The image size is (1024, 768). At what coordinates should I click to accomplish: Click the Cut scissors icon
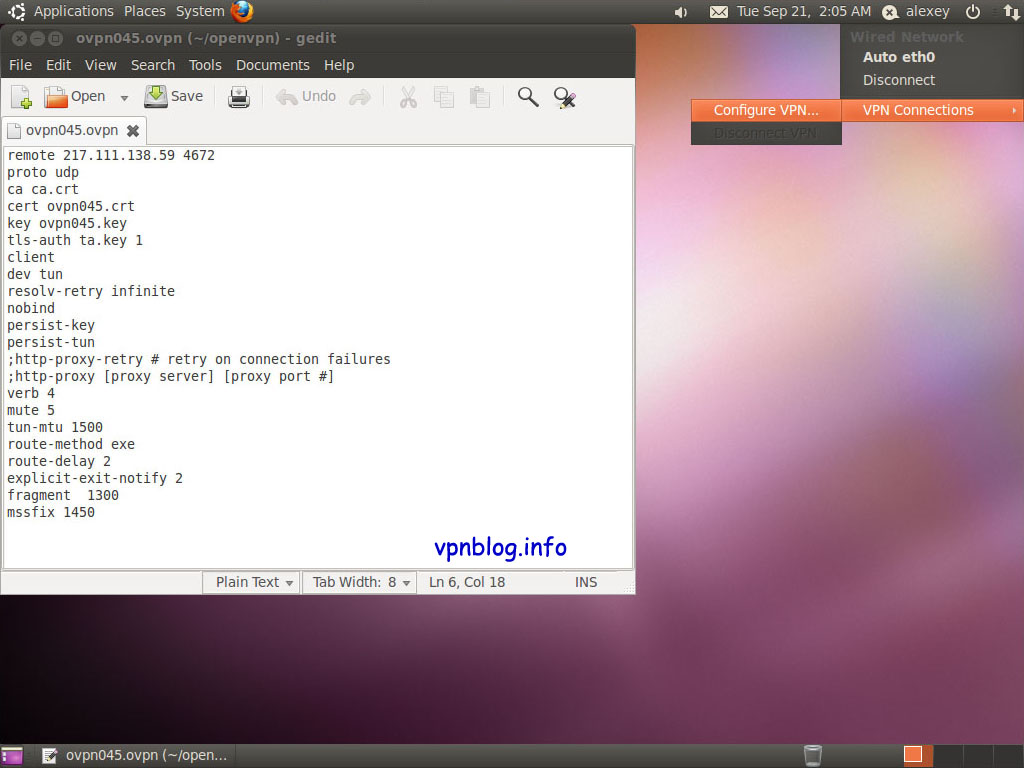(x=408, y=97)
